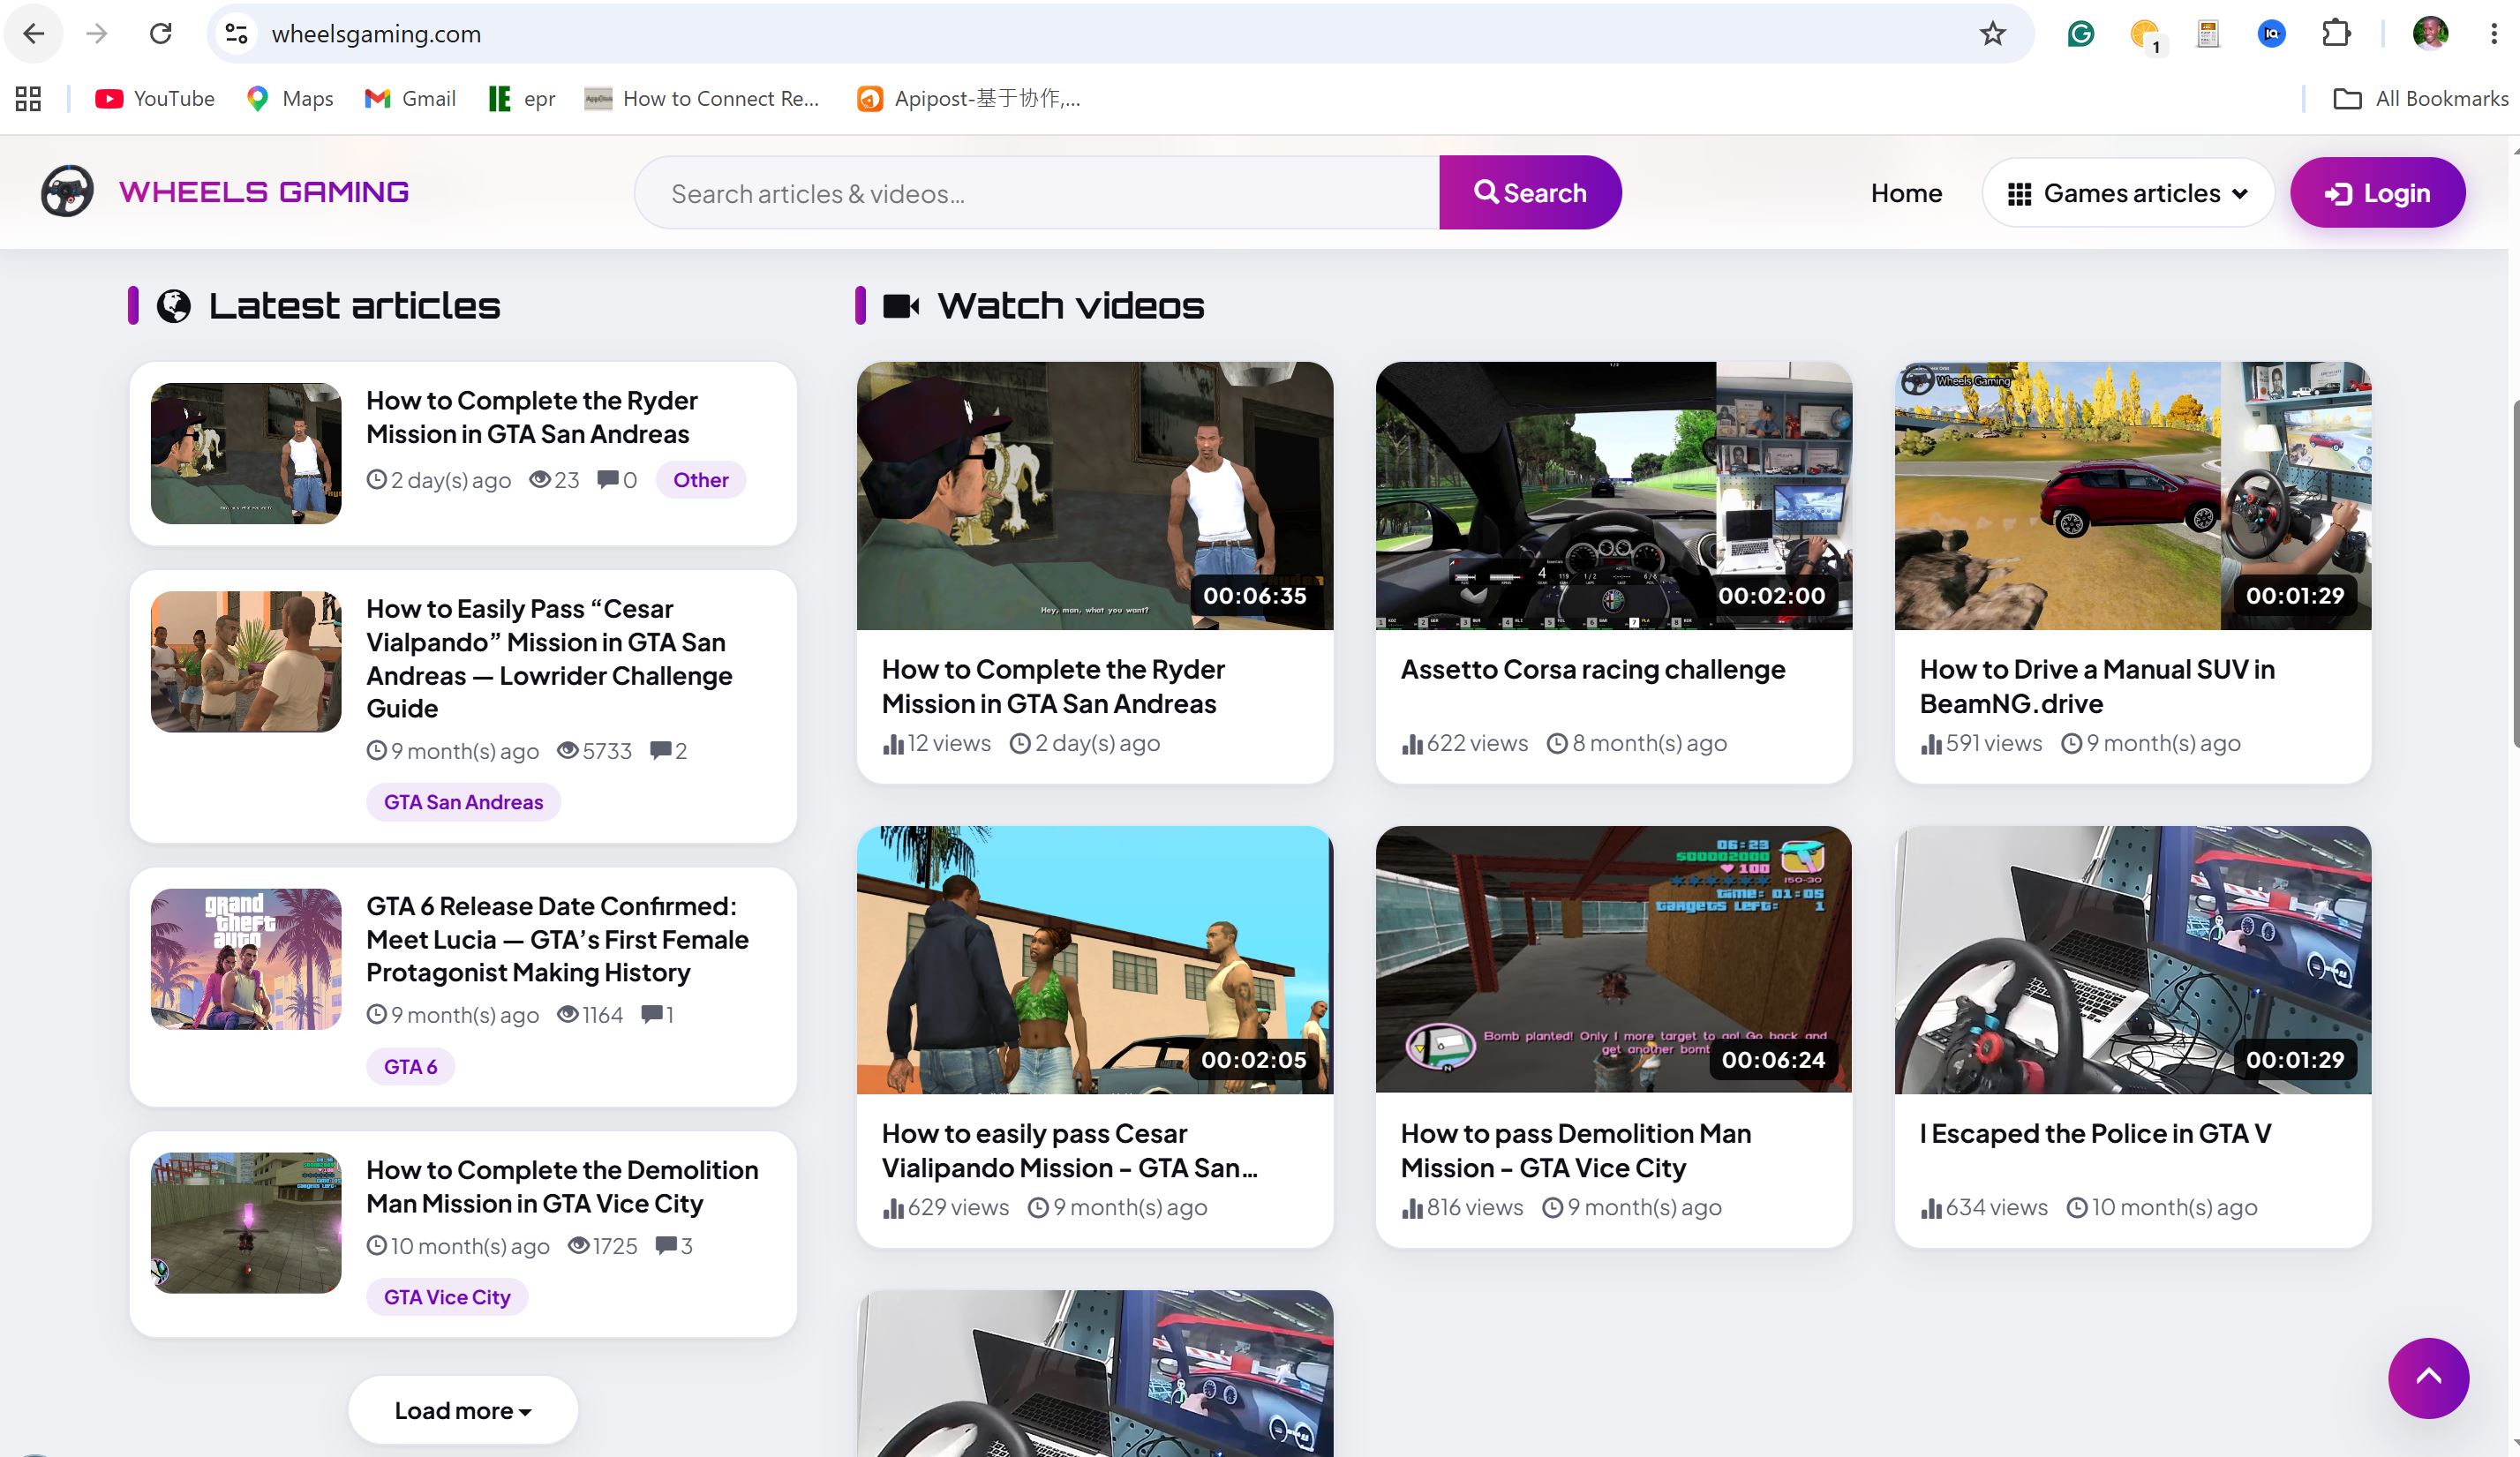
Task: Open 'I Escaped the Police in GTA V' title
Action: click(2095, 1133)
